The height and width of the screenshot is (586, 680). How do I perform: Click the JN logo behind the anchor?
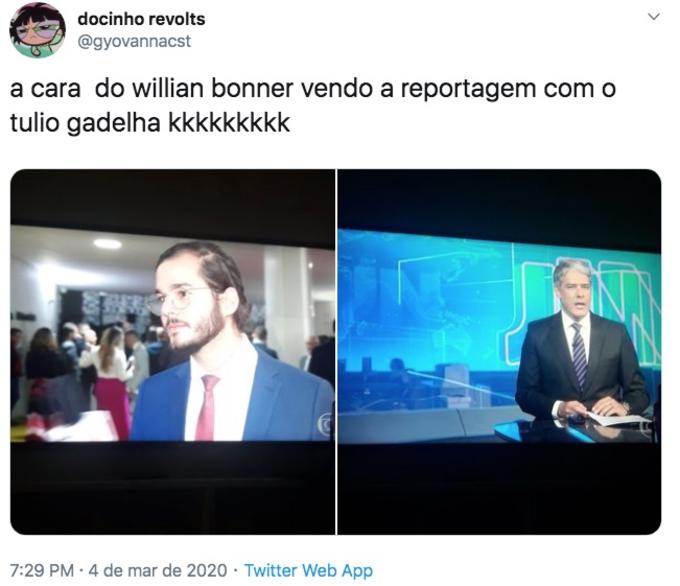click(583, 311)
